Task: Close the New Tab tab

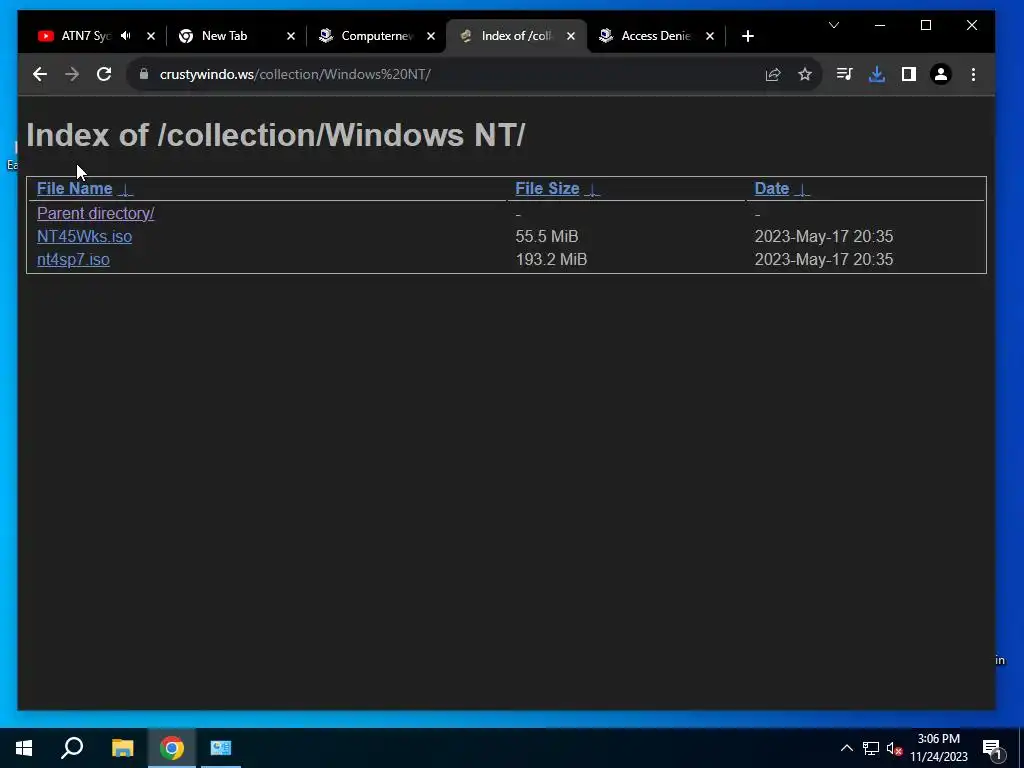Action: click(x=291, y=36)
